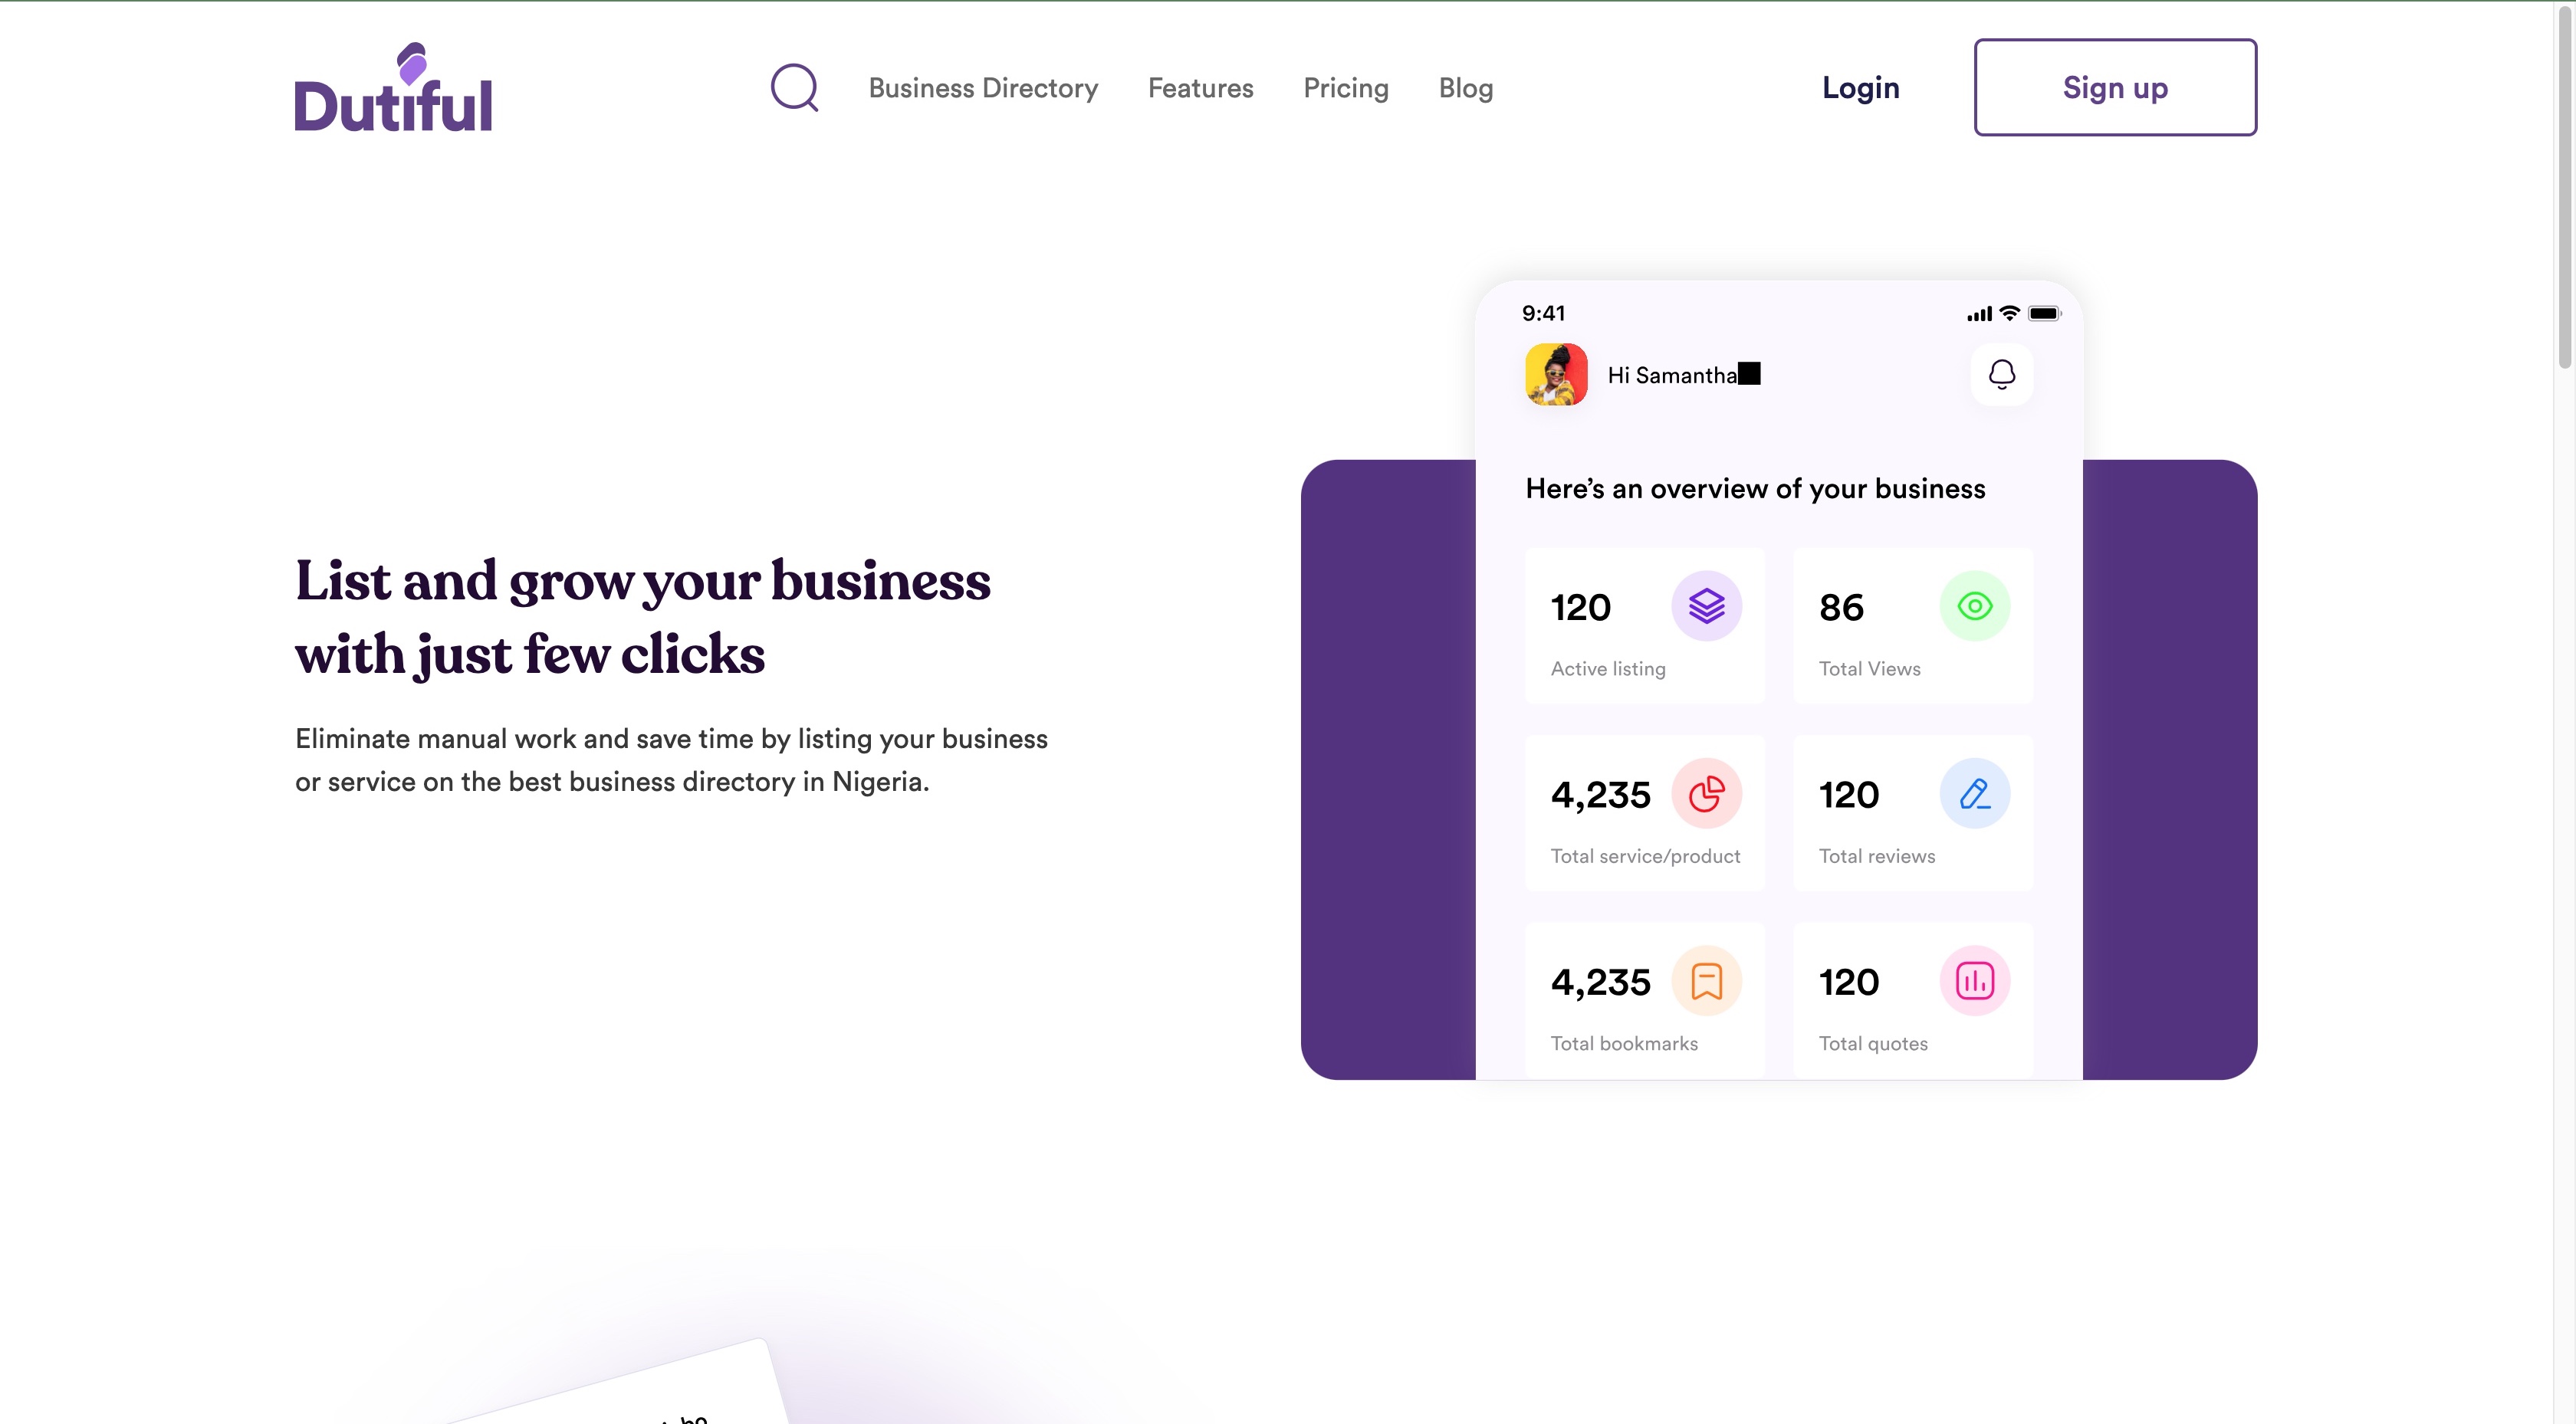Screen dimensions: 2576x1424
Task: Click the purple layers icon beside Active listing
Action: pyautogui.click(x=1706, y=606)
